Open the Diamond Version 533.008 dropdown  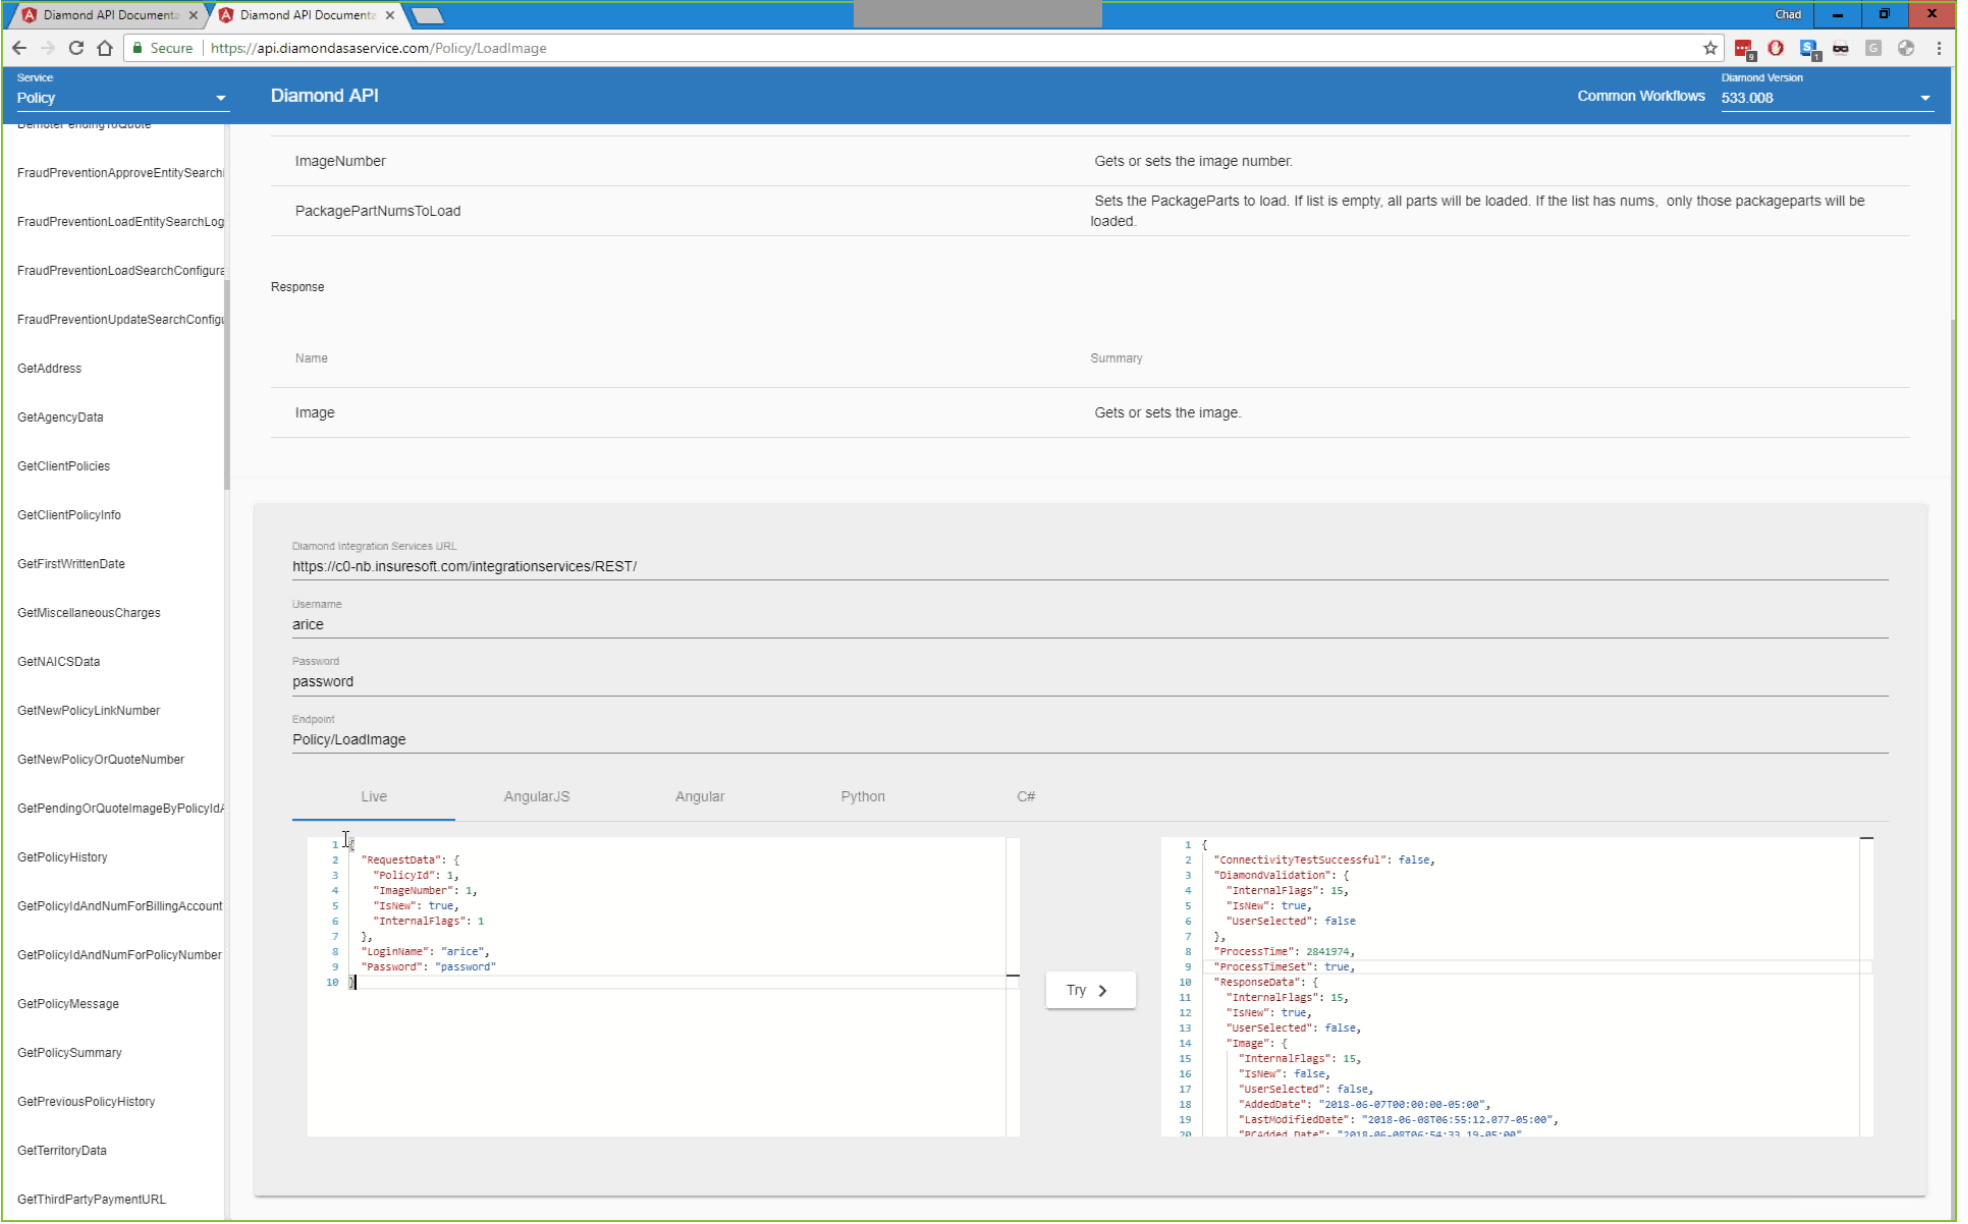pyautogui.click(x=1824, y=98)
